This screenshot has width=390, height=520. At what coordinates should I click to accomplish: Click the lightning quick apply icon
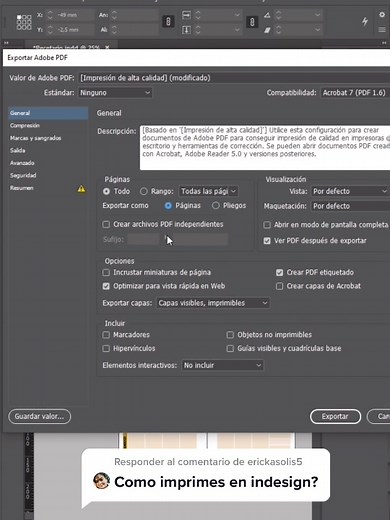[x=365, y=22]
